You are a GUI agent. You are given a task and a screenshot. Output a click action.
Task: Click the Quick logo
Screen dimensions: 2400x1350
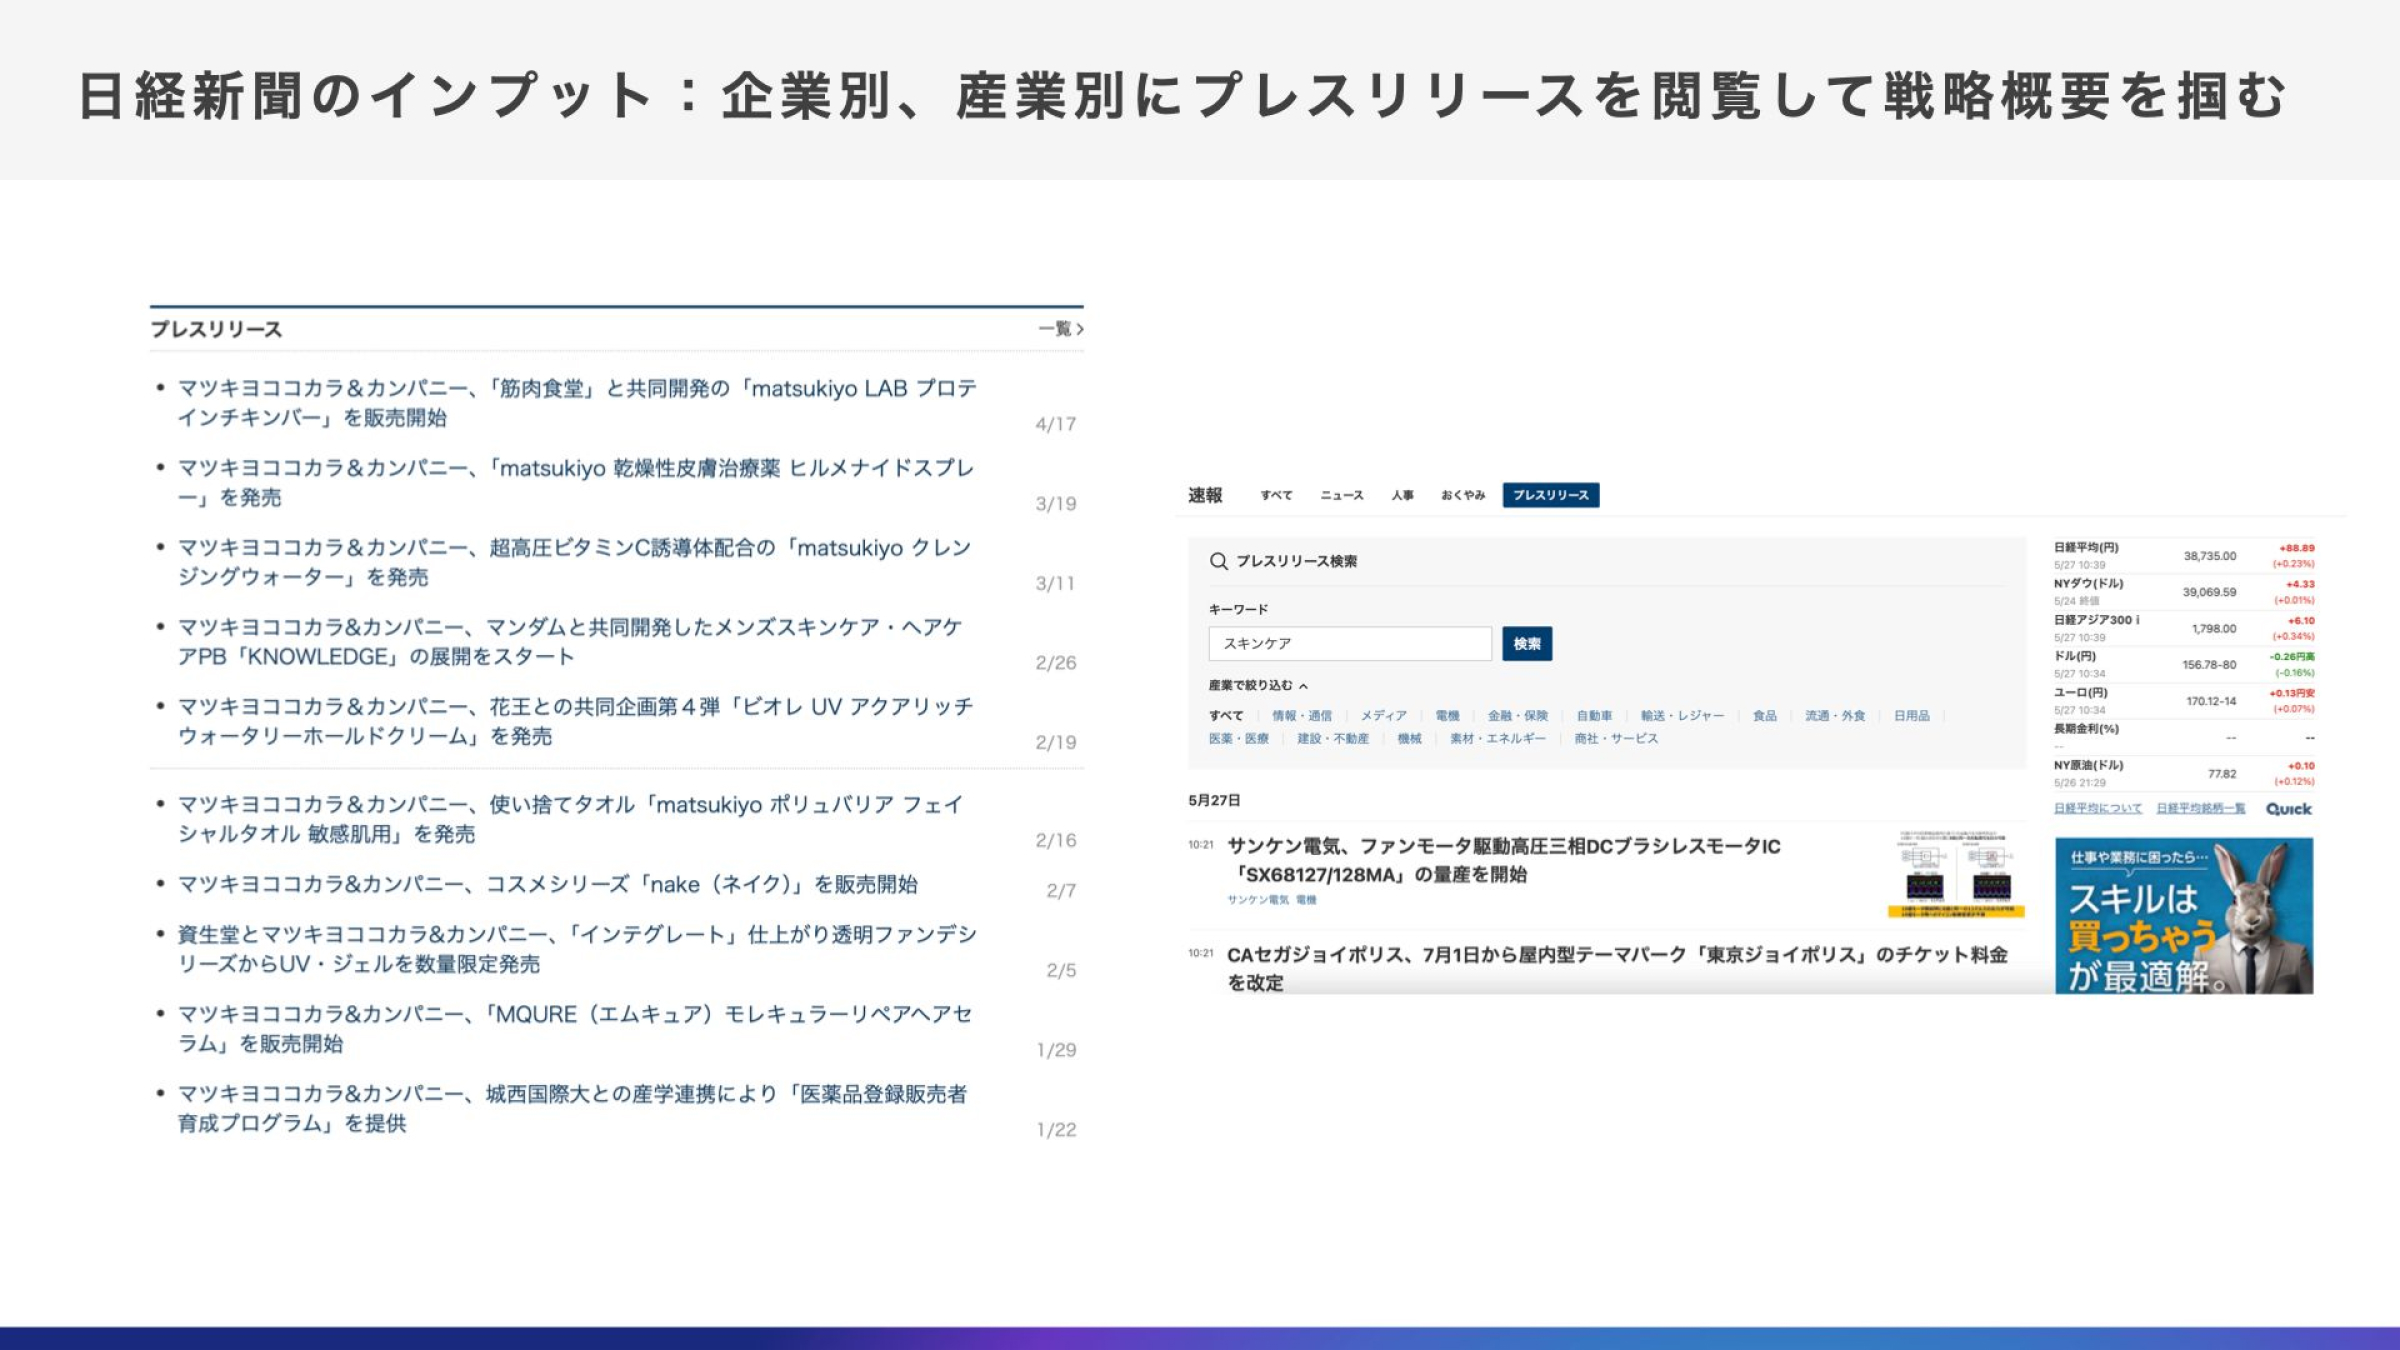tap(2288, 809)
